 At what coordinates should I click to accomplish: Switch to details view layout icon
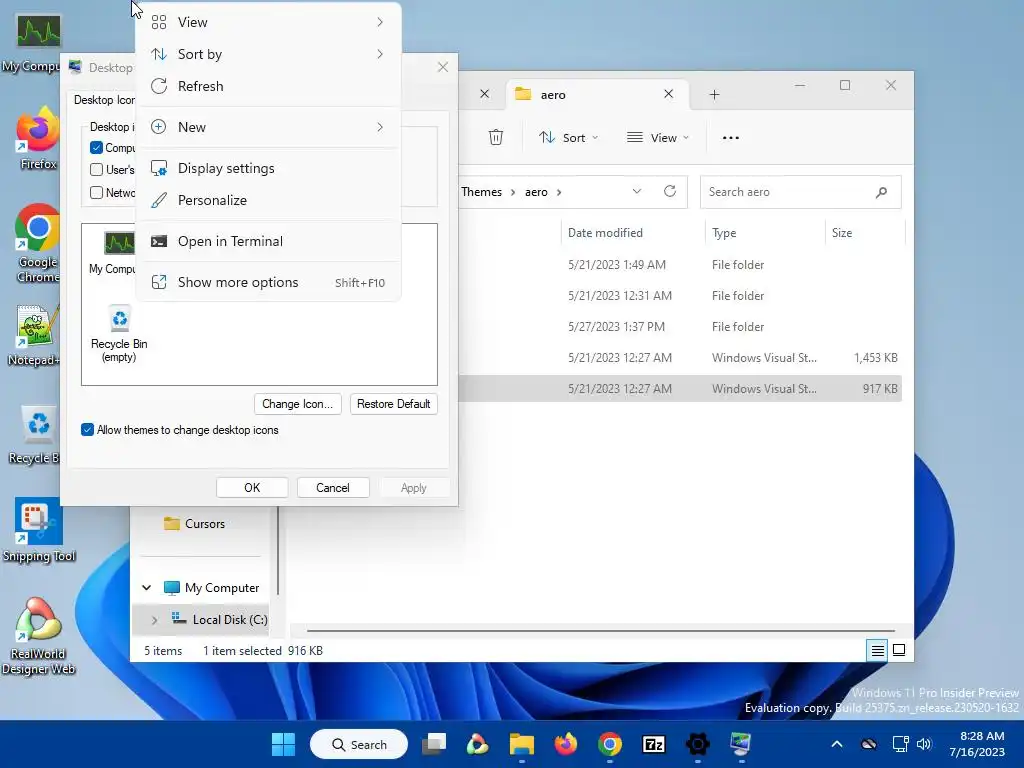click(877, 650)
